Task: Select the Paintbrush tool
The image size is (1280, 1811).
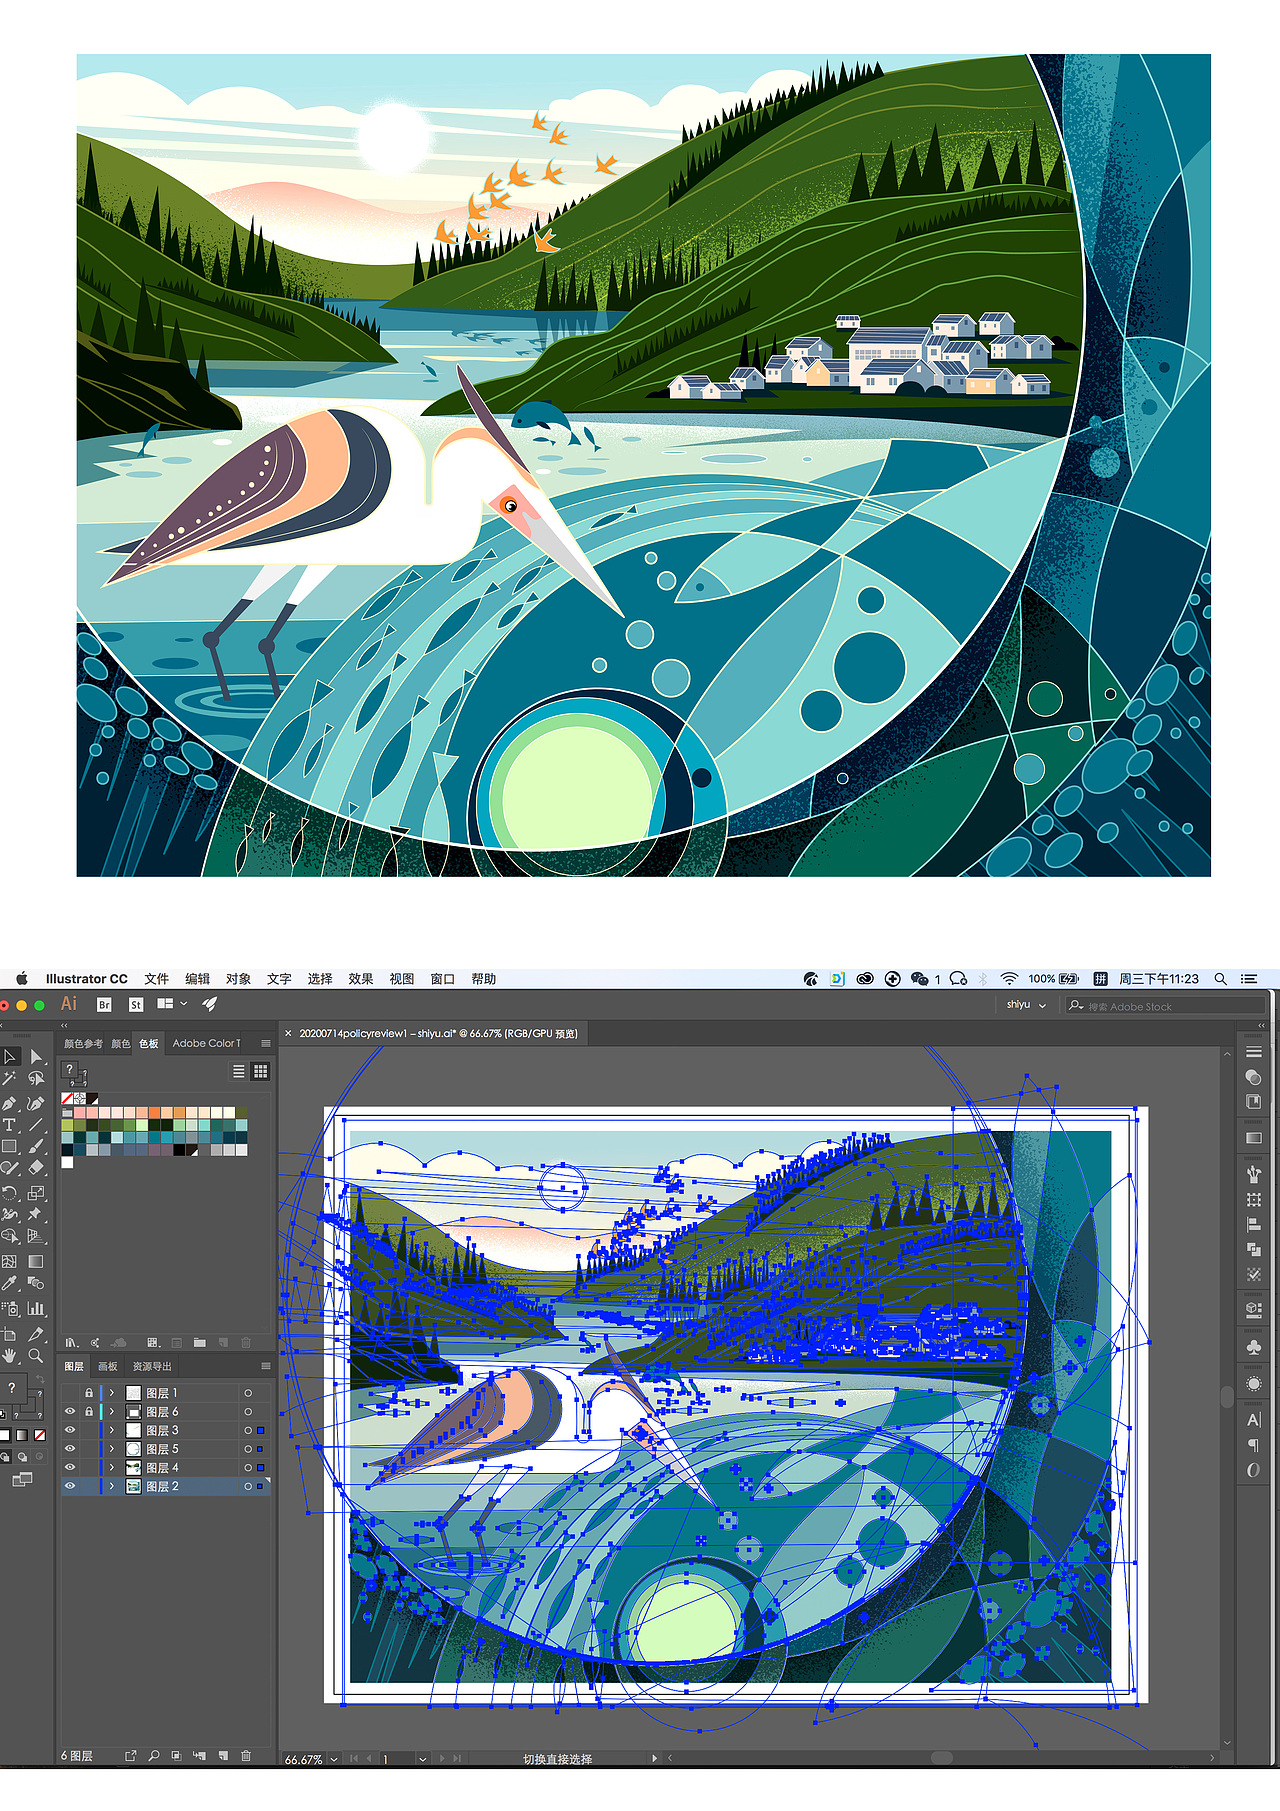Action: point(36,1147)
